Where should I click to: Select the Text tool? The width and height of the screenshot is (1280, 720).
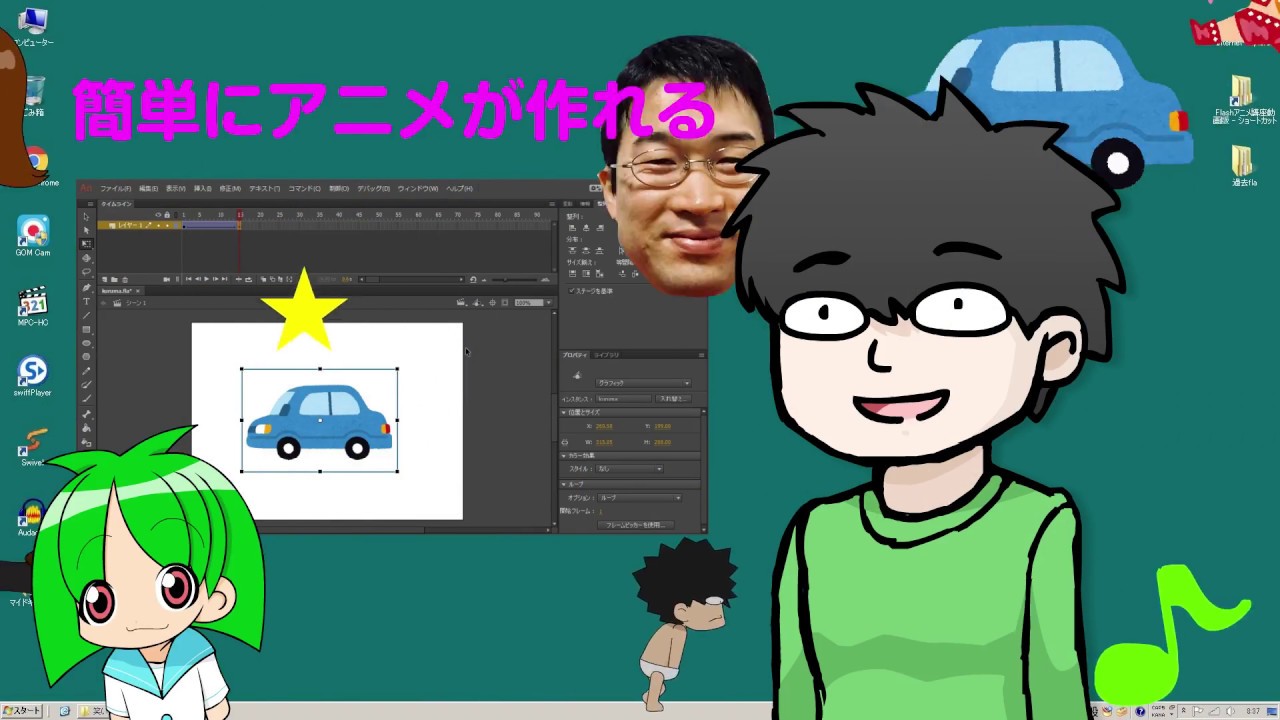(x=86, y=301)
